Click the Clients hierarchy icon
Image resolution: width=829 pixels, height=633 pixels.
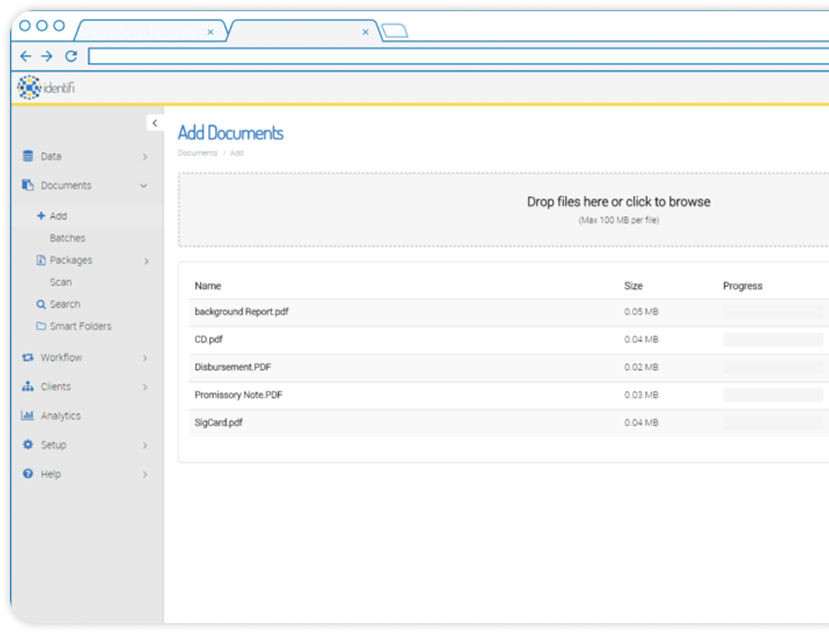pyautogui.click(x=28, y=386)
